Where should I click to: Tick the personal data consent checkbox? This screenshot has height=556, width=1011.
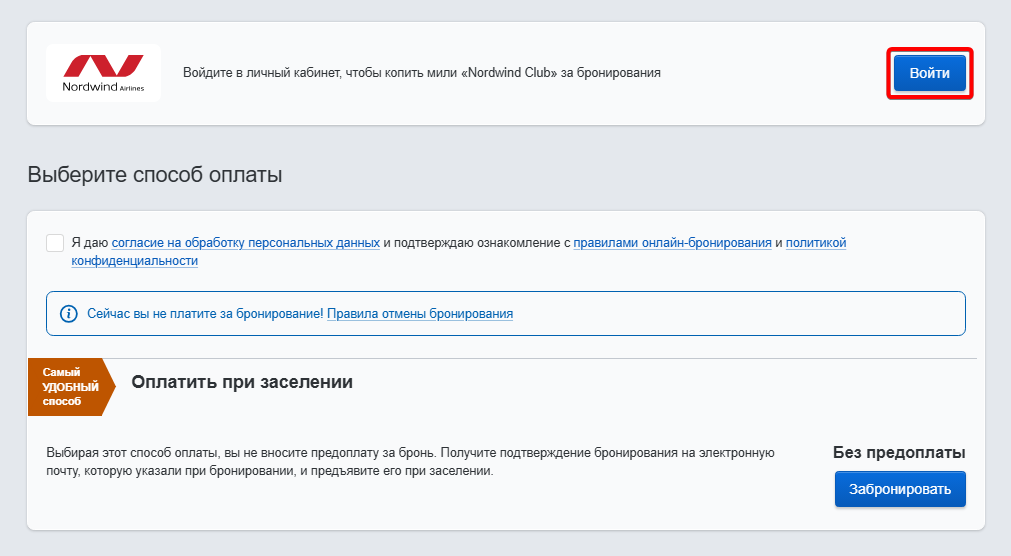click(55, 243)
